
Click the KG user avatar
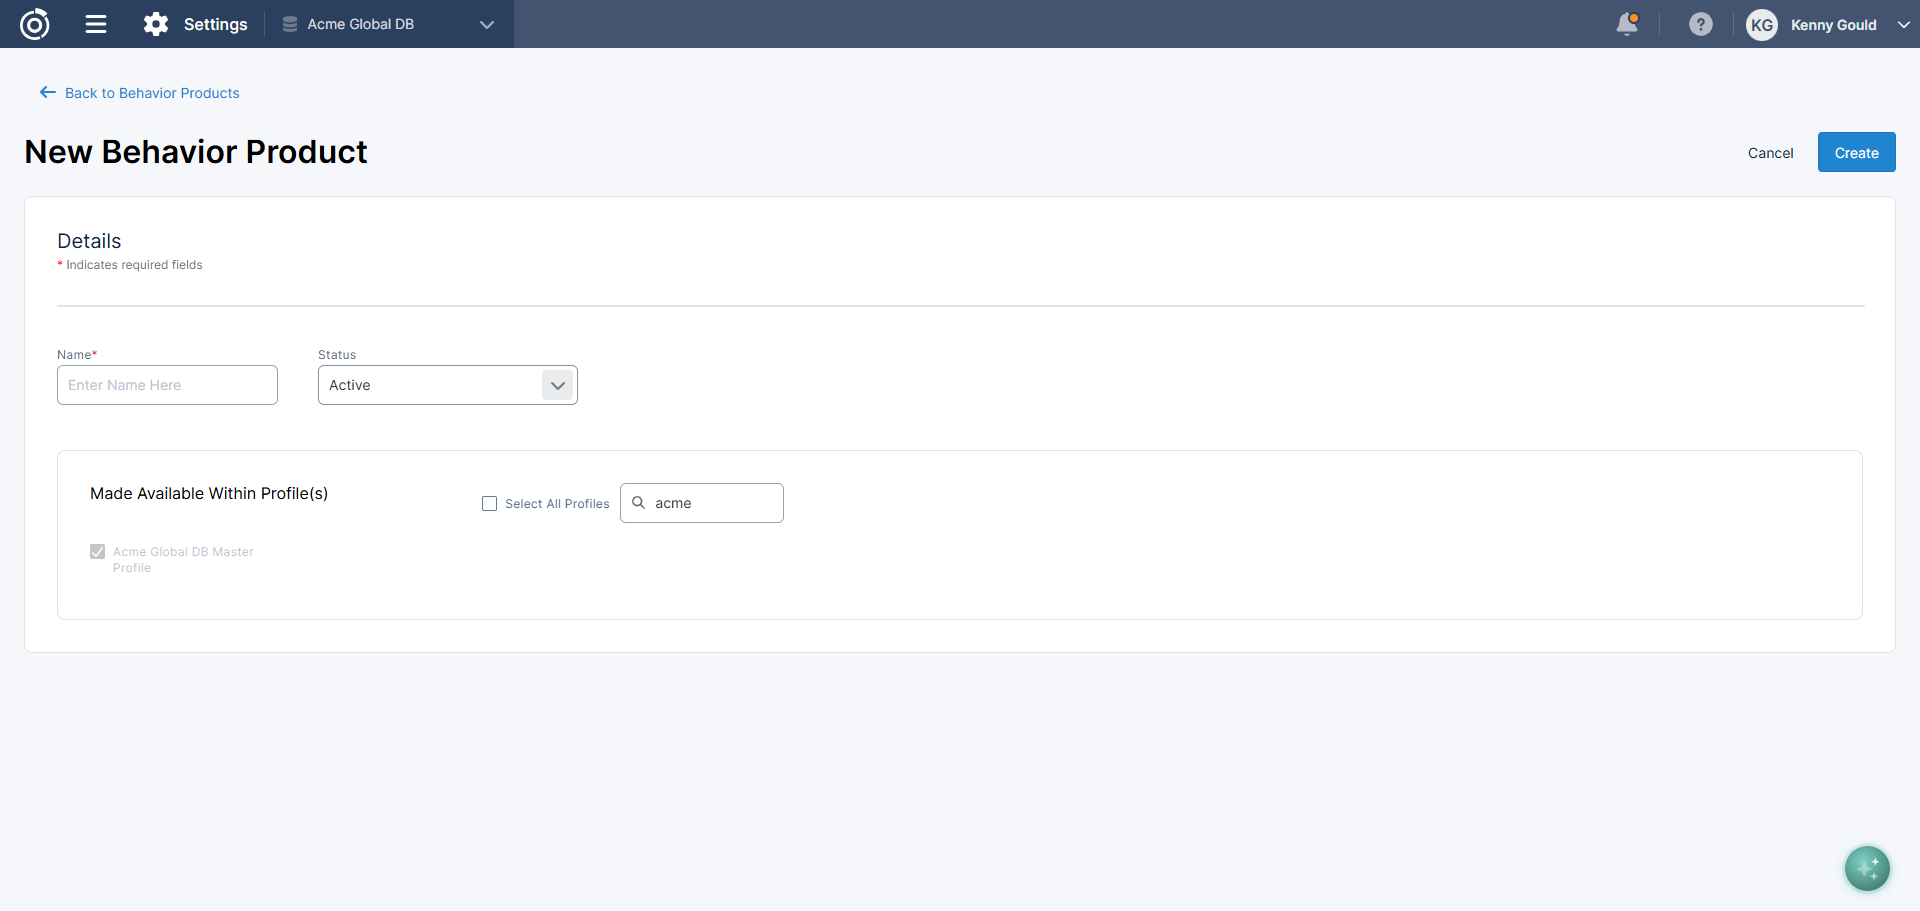(1761, 25)
